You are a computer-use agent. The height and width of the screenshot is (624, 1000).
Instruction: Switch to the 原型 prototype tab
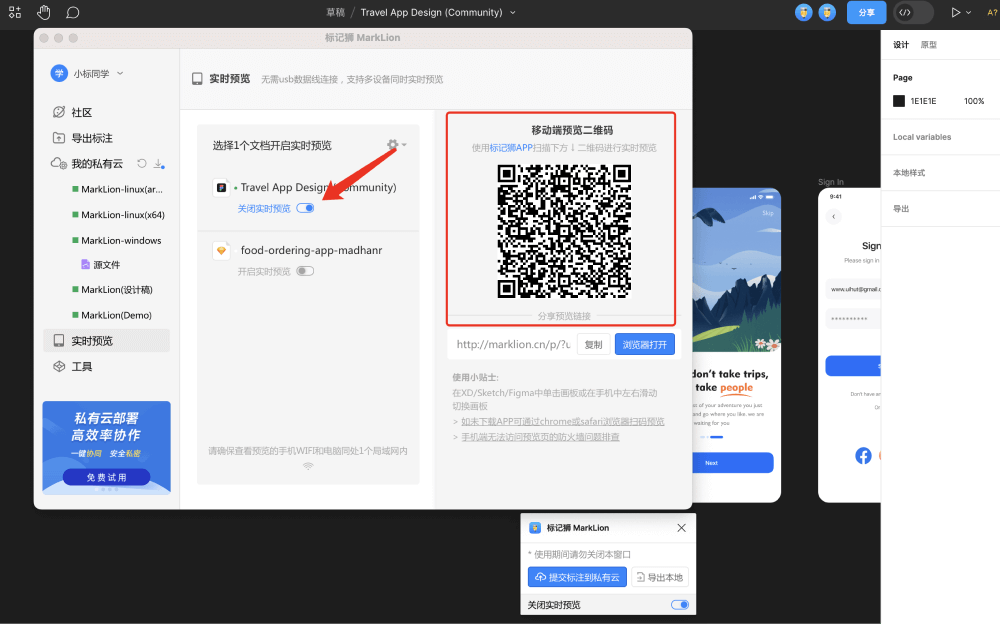[927, 44]
